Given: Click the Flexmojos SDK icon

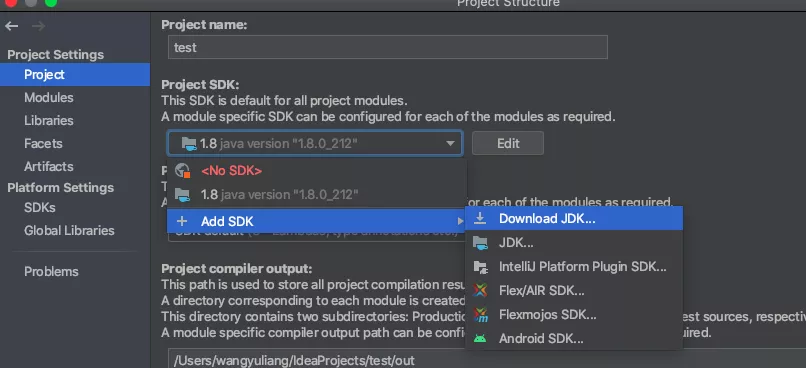Looking at the screenshot, I should [480, 315].
